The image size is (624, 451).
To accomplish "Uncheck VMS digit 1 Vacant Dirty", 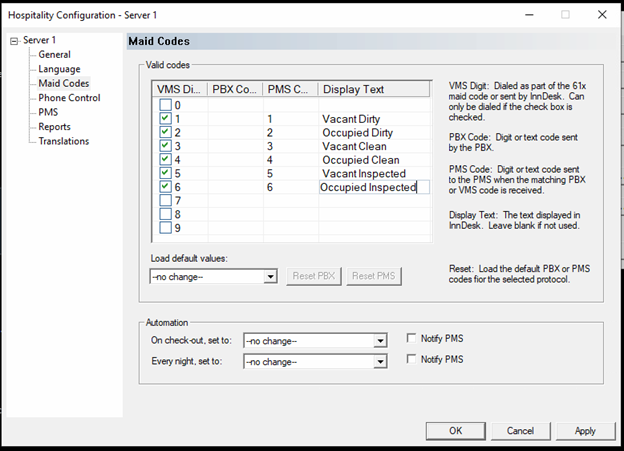I will click(165, 119).
